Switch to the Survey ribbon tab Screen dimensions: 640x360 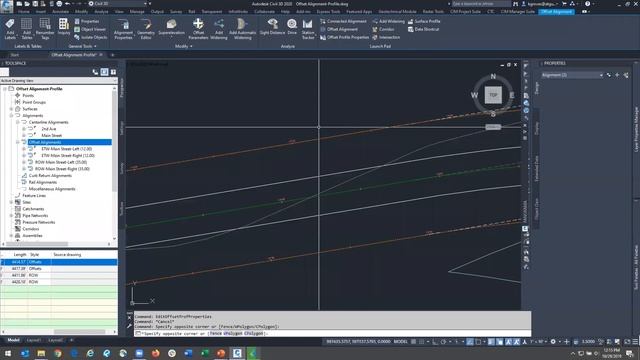(x=176, y=11)
